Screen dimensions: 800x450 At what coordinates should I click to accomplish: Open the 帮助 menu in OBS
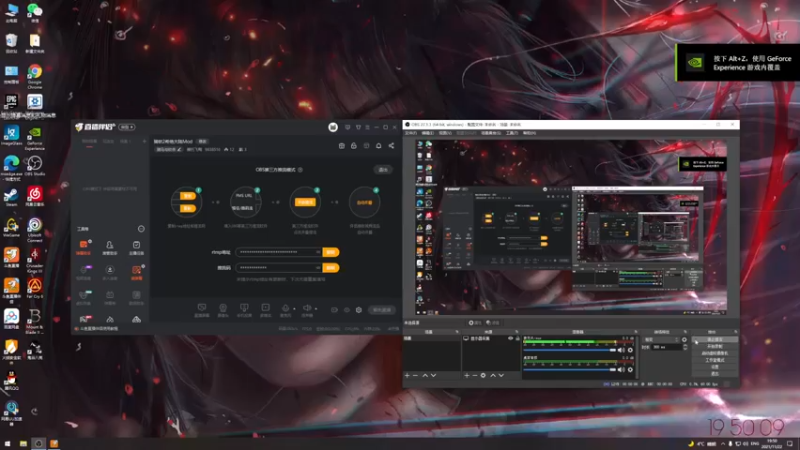529,133
